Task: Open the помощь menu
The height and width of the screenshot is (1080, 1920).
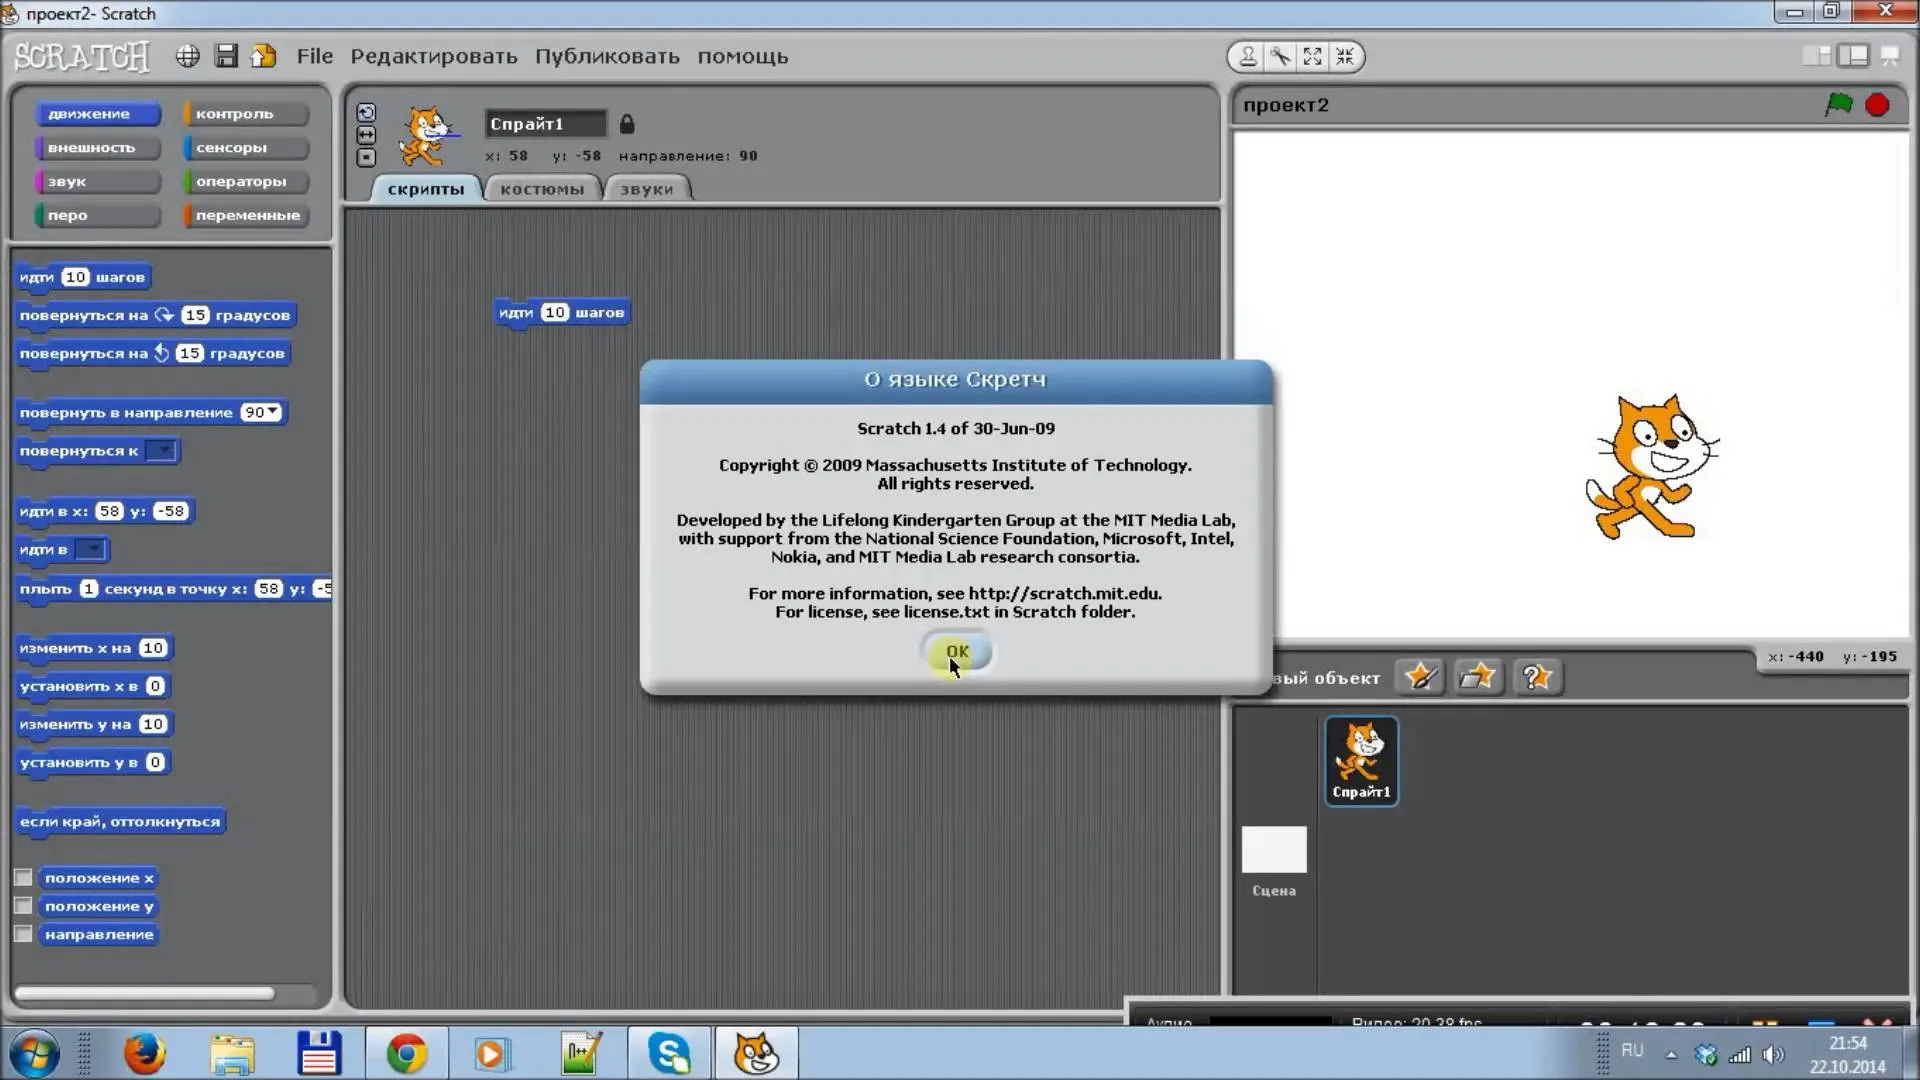Action: click(x=743, y=57)
